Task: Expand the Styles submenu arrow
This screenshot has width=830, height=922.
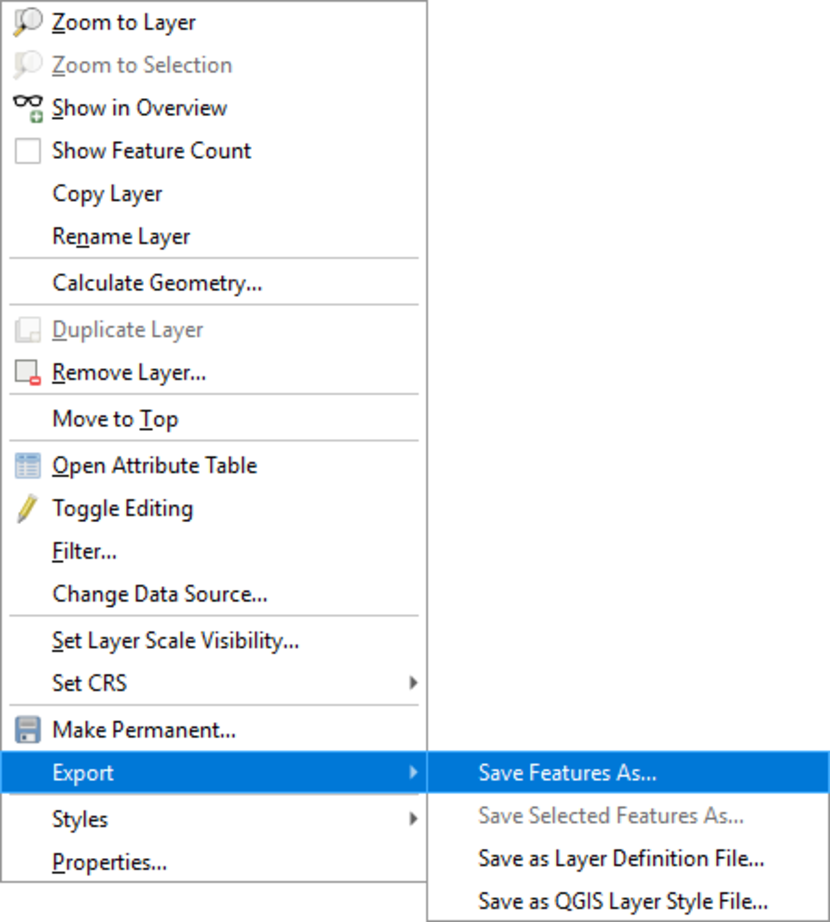Action: point(413,819)
